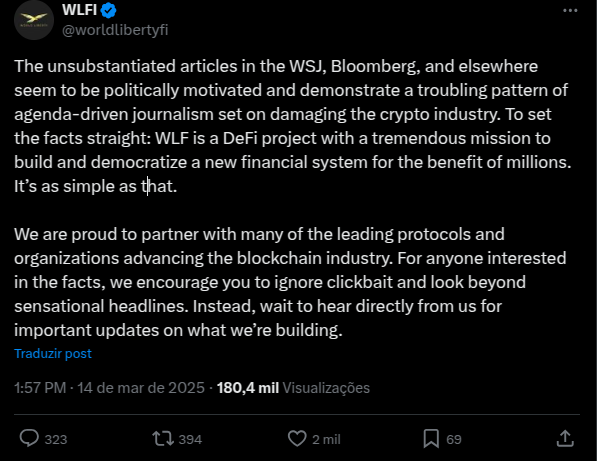Click the 2 mil likes count

pos(326,440)
